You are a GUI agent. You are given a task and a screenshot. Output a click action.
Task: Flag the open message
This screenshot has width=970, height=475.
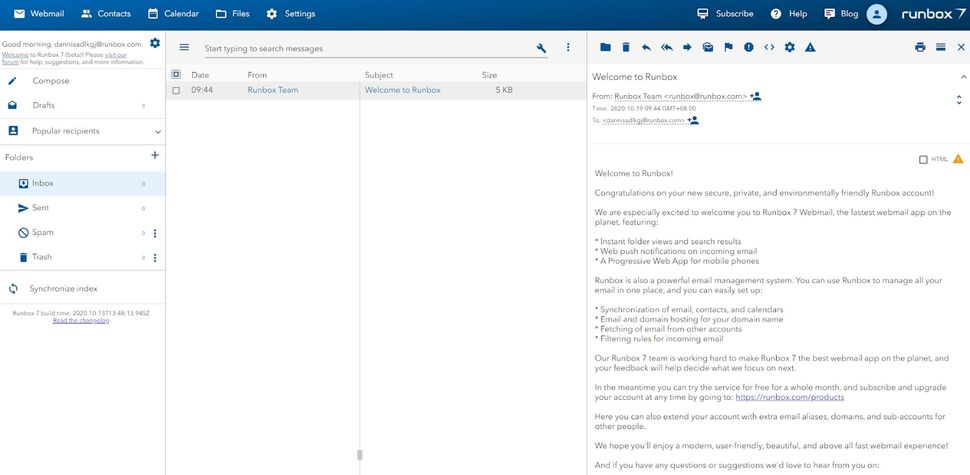coord(728,47)
